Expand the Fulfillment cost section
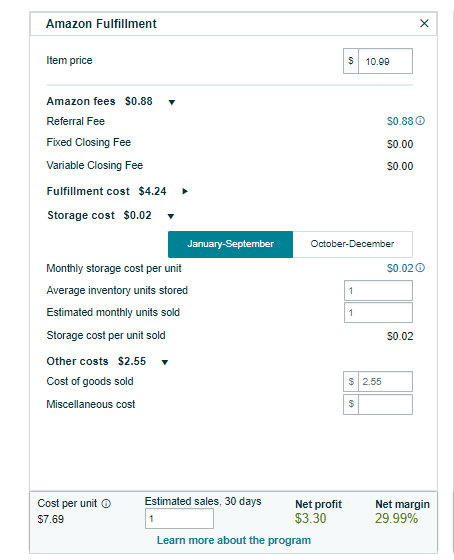 (x=185, y=191)
